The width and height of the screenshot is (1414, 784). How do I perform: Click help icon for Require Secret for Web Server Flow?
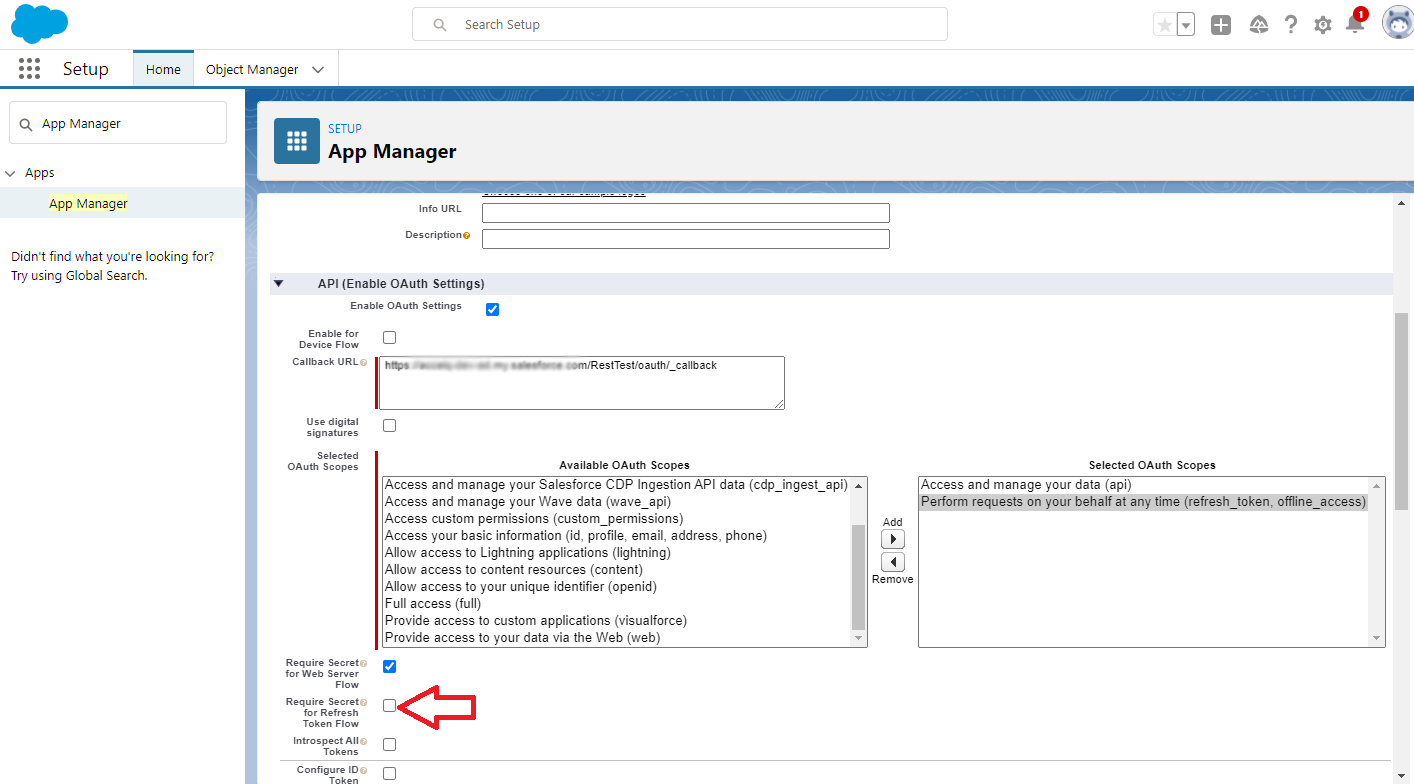pos(363,664)
